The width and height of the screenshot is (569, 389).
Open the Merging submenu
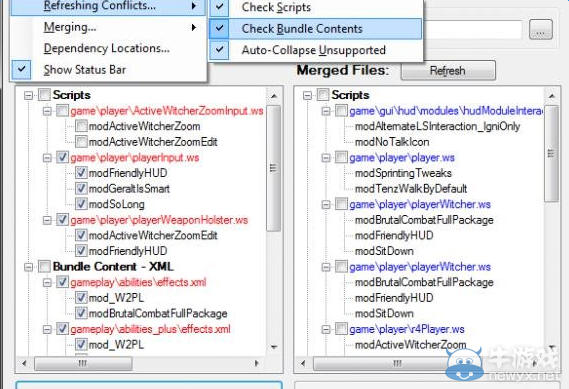tap(108, 27)
